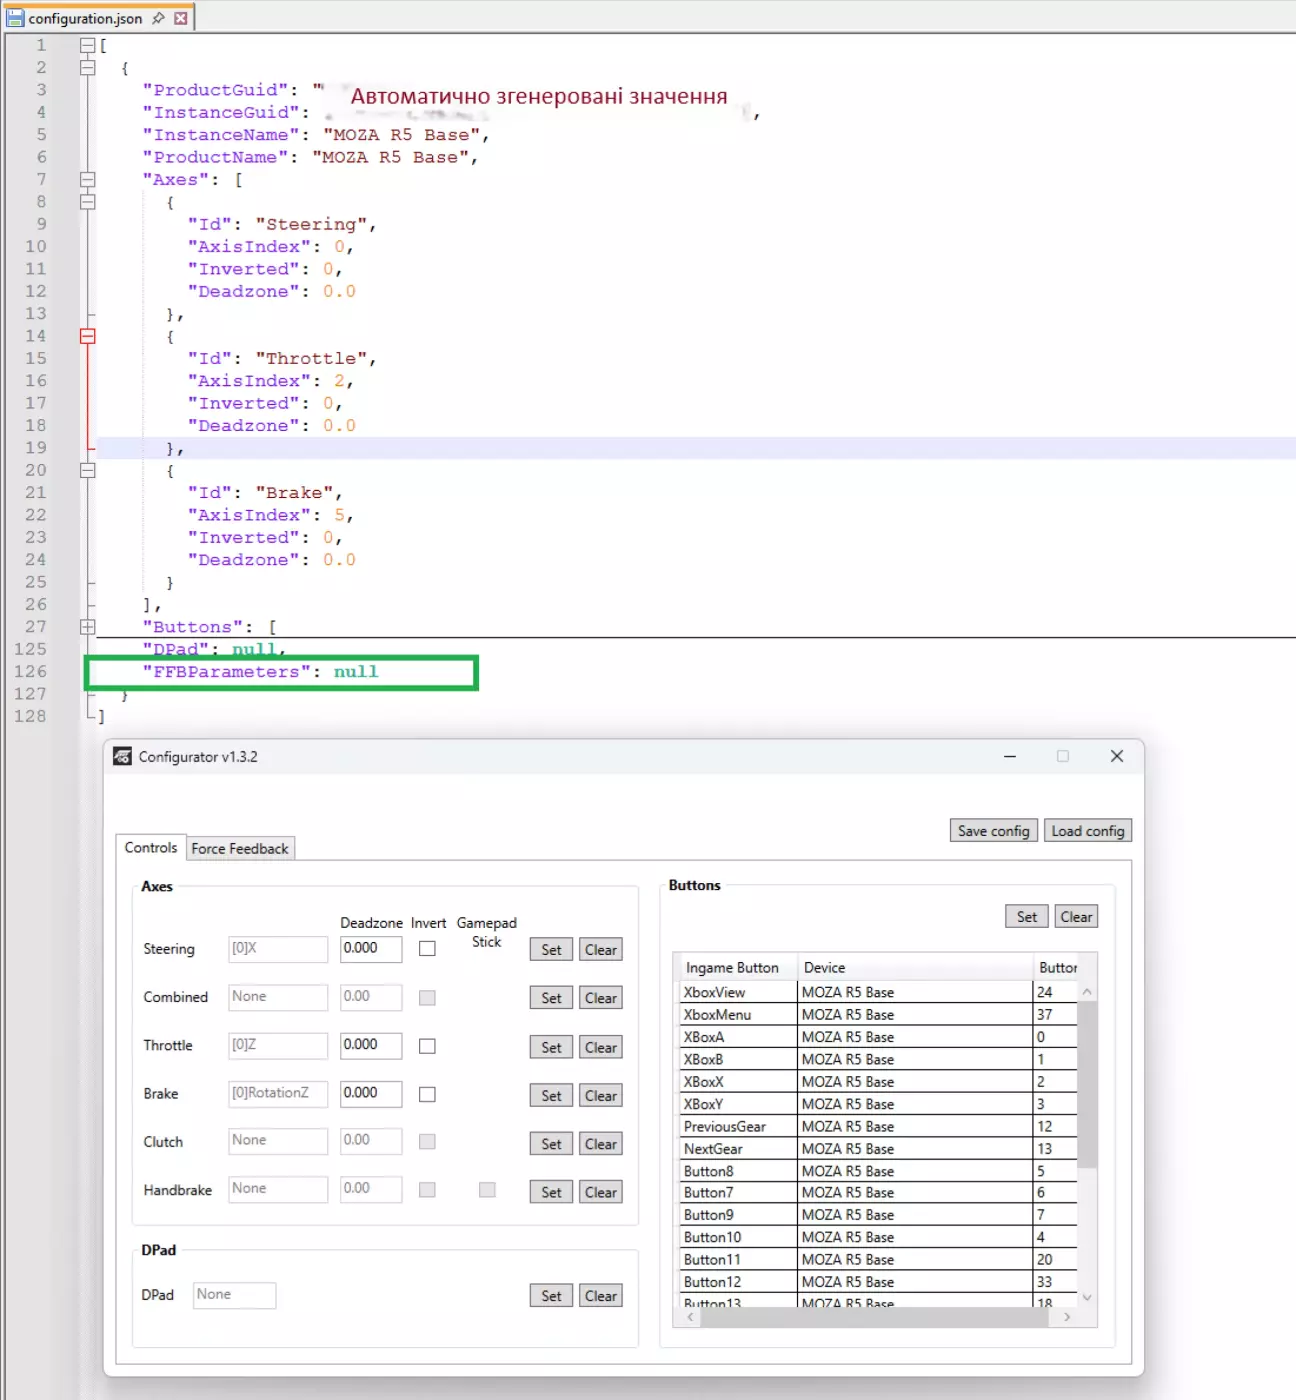1296x1400 pixels.
Task: Click the Buttons panel Set button
Action: click(x=1027, y=917)
